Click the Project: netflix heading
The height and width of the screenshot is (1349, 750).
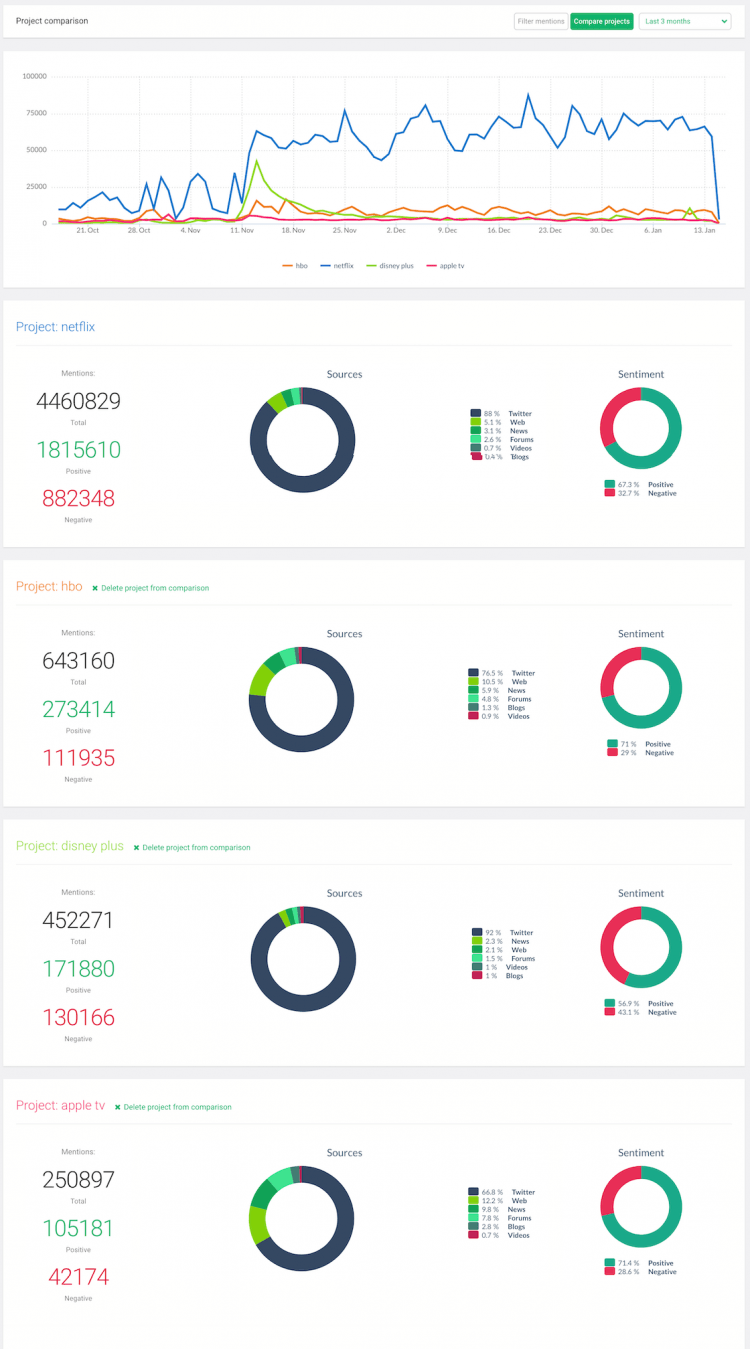point(55,326)
